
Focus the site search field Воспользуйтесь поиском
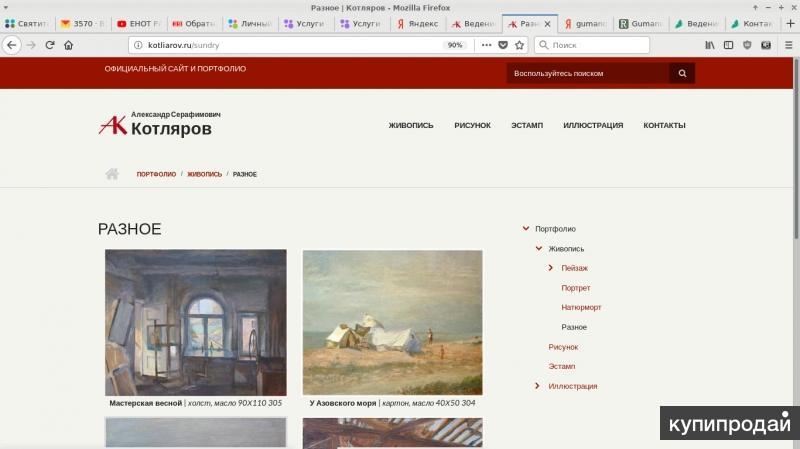click(588, 73)
